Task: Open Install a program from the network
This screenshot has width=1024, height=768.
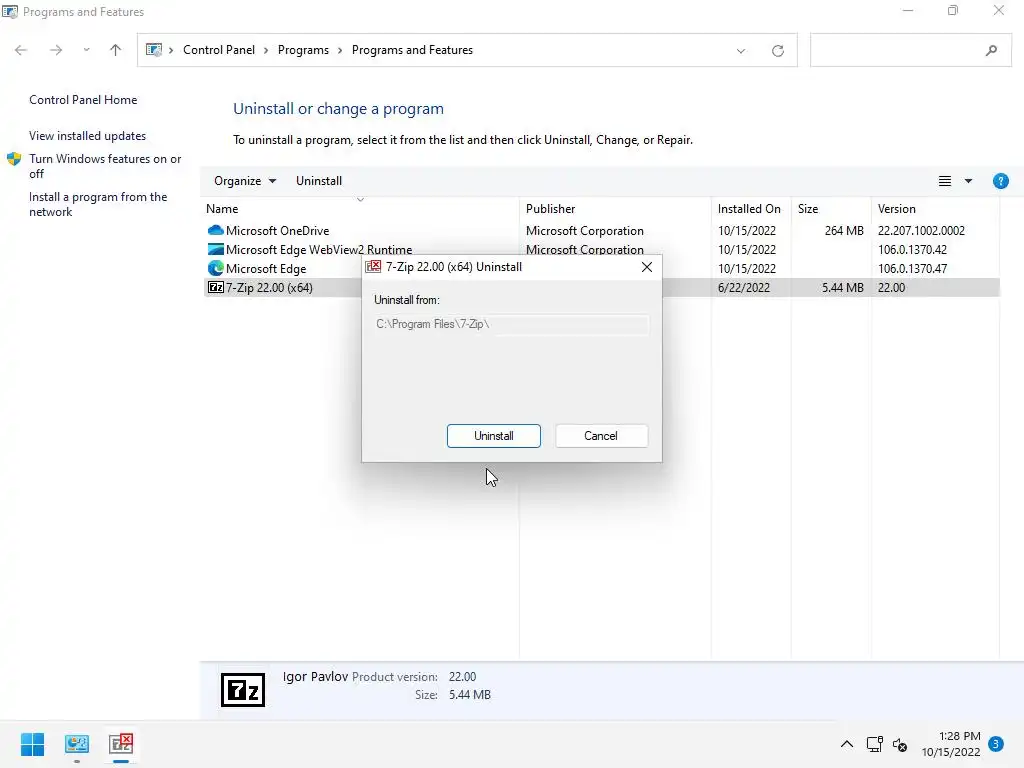Action: click(98, 204)
